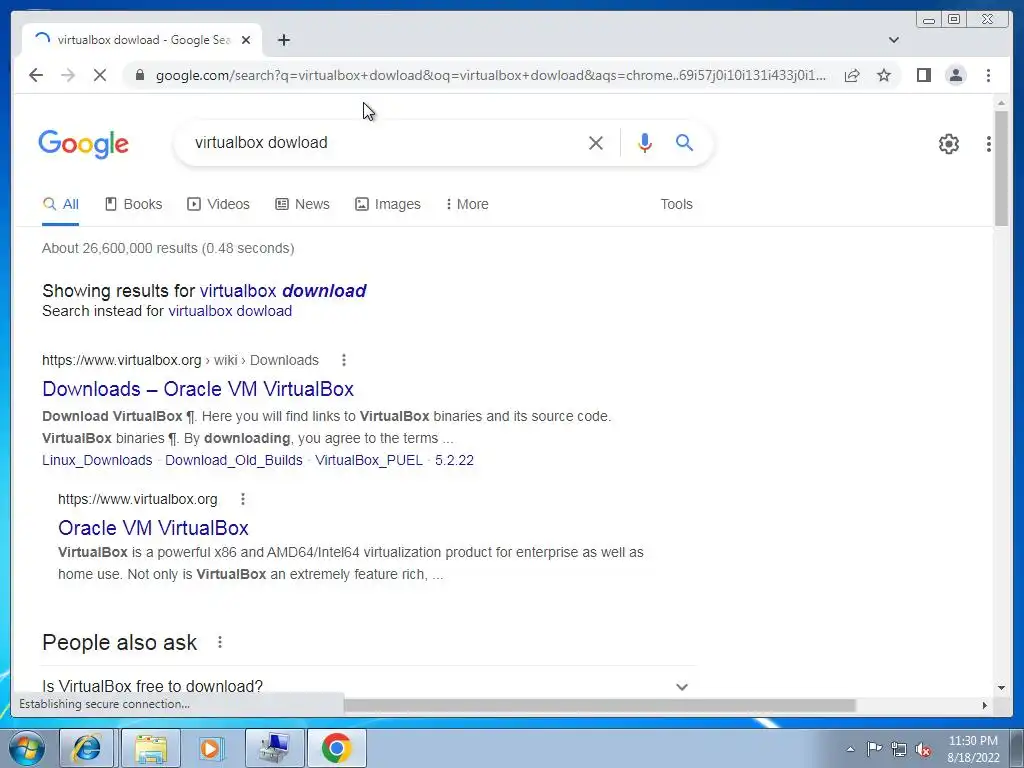This screenshot has height=768, width=1024.
Task: Search by voice microphone
Action: pos(645,143)
